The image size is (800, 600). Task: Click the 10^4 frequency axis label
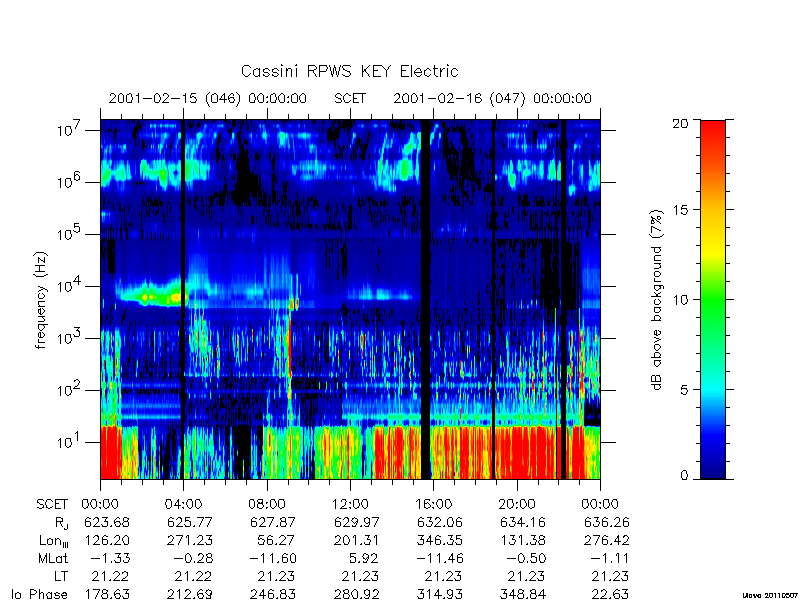click(69, 285)
